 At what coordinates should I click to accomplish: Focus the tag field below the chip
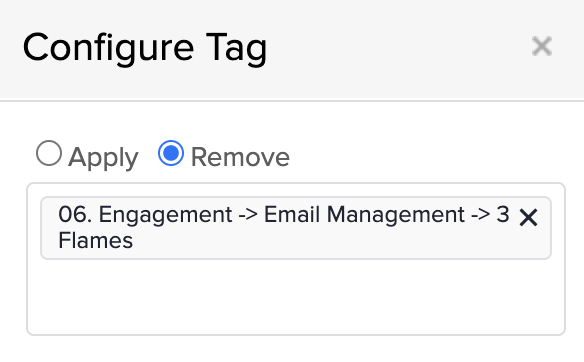(x=296, y=297)
